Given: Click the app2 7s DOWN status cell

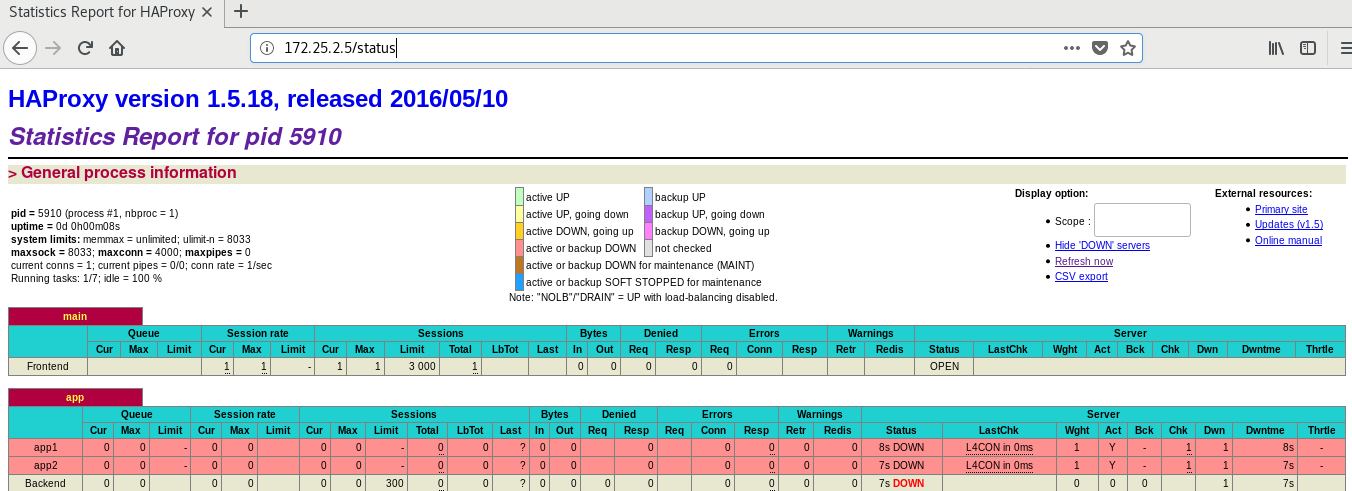Looking at the screenshot, I should (901, 465).
